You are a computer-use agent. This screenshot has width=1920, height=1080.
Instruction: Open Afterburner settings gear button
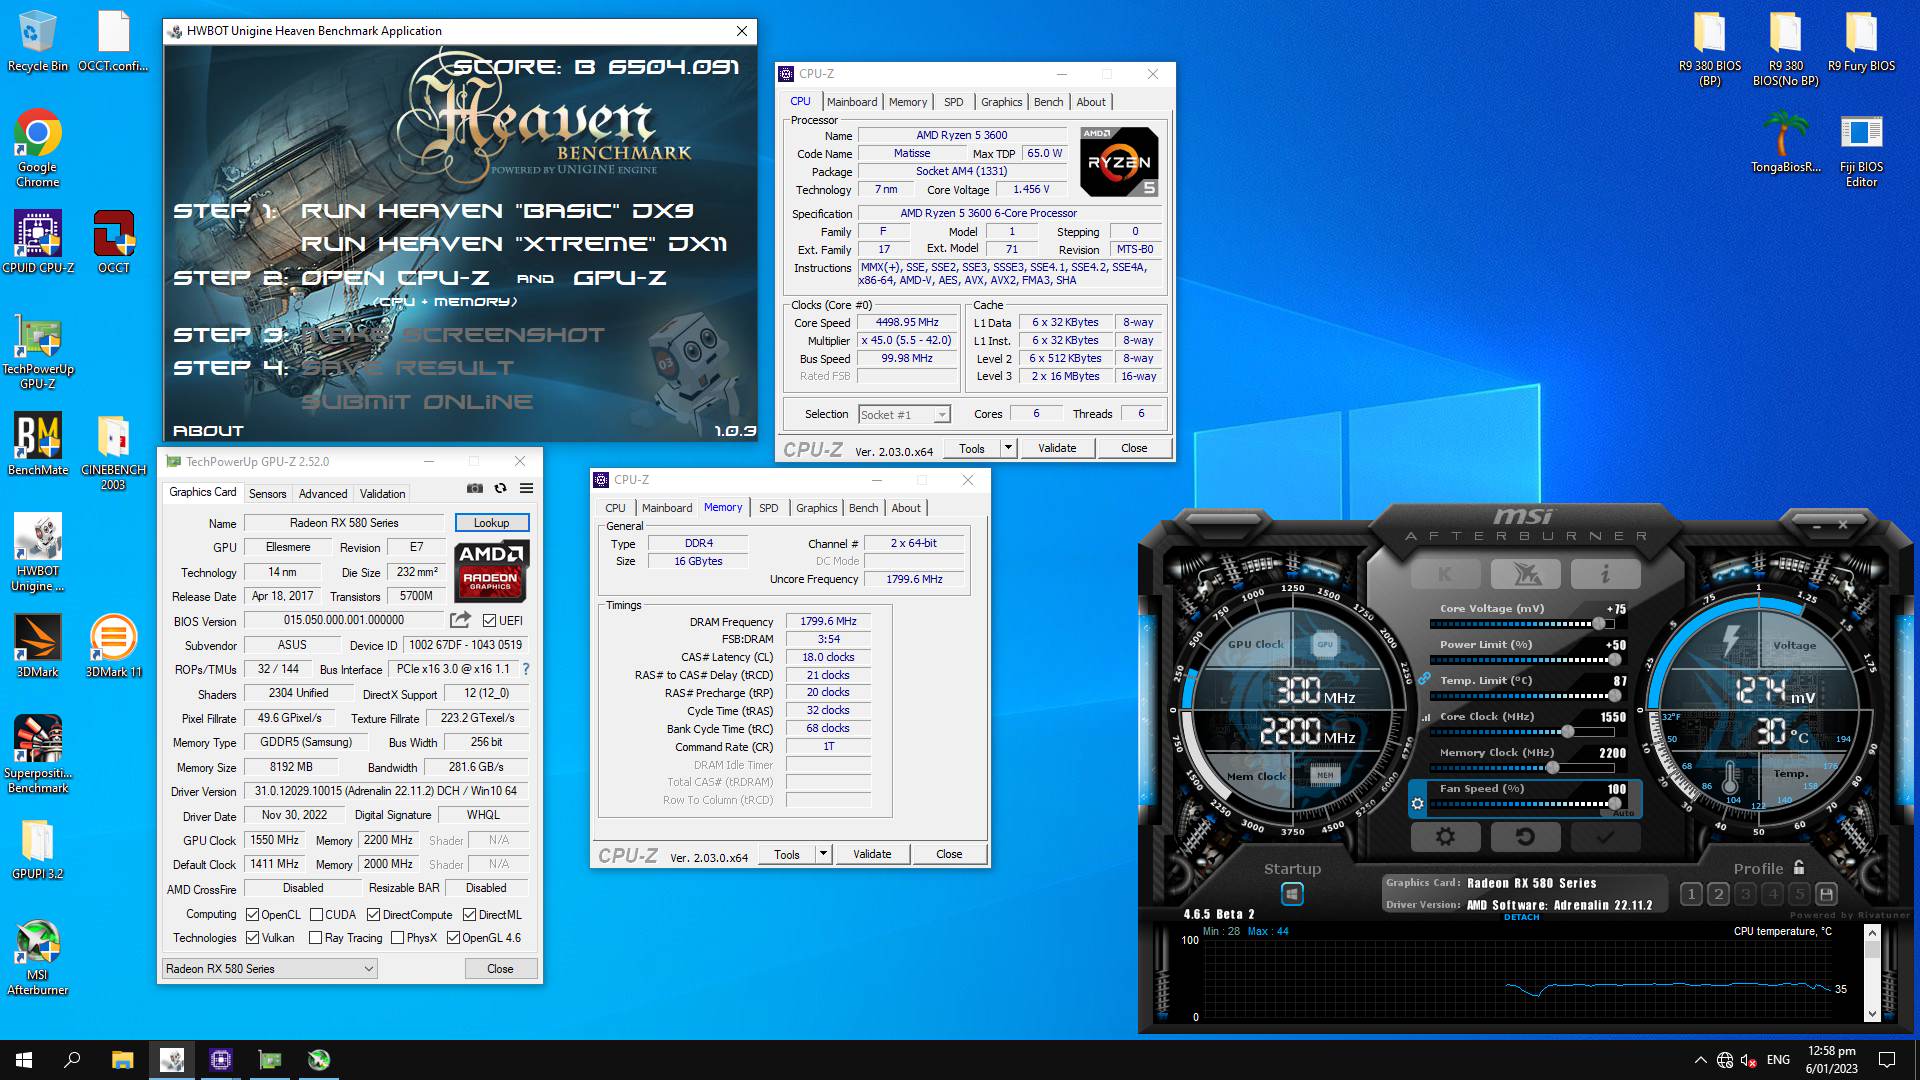1445,837
